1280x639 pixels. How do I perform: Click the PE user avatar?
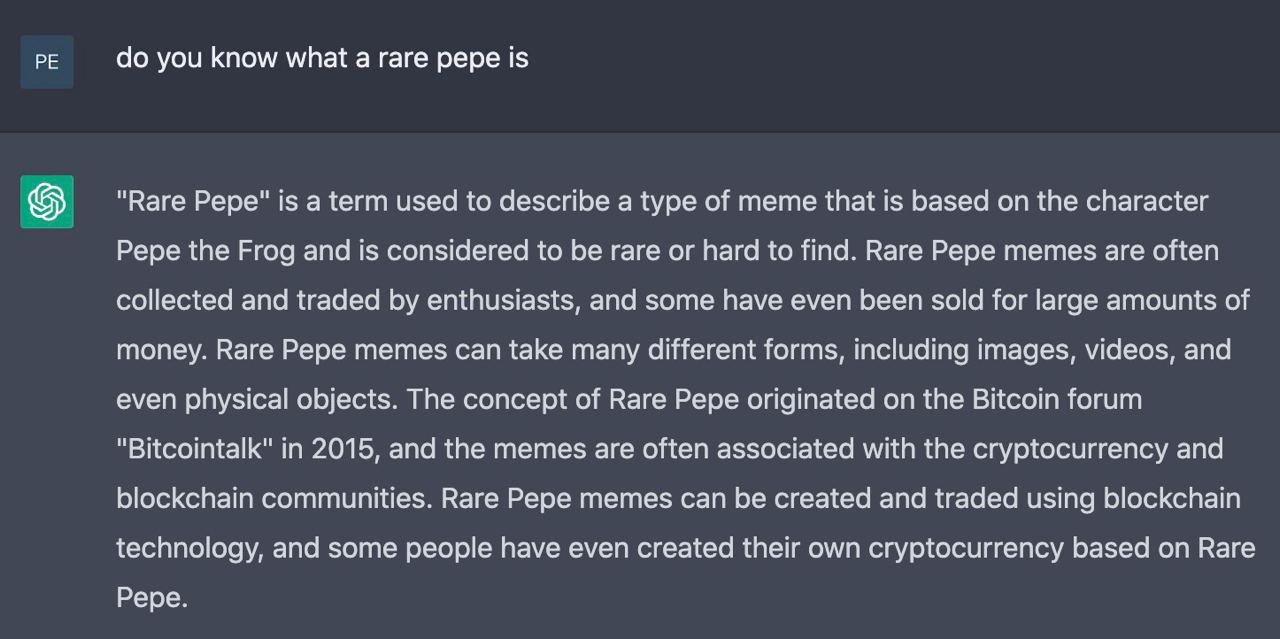(x=47, y=62)
